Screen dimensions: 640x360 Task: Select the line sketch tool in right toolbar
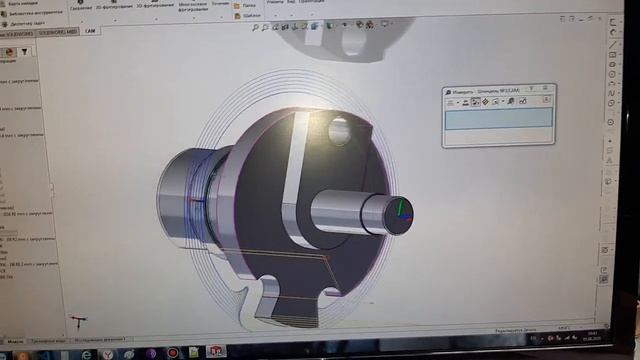click(612, 44)
